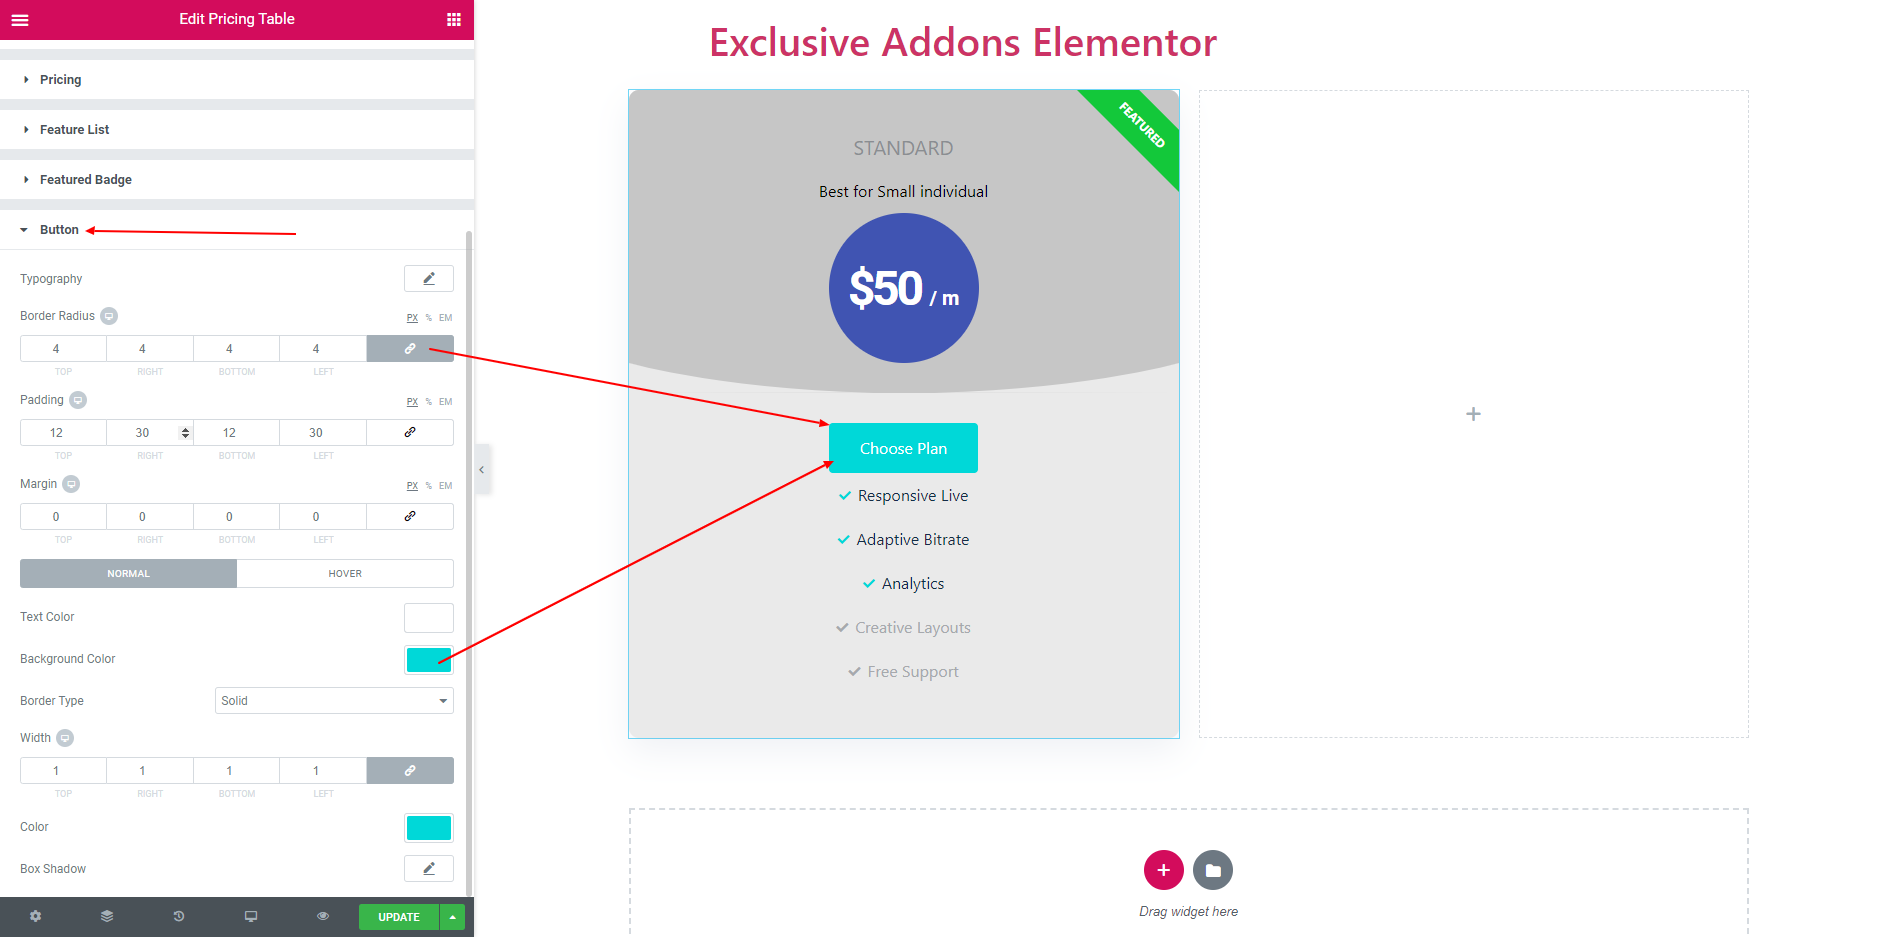Open the Background Color swatch
The height and width of the screenshot is (937, 1903).
click(x=429, y=659)
